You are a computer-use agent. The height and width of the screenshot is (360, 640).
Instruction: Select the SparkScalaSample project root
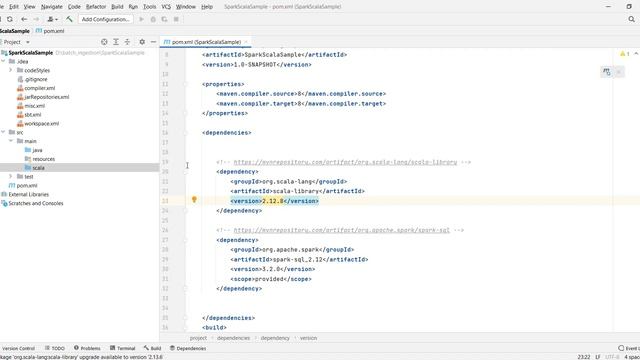(x=31, y=53)
